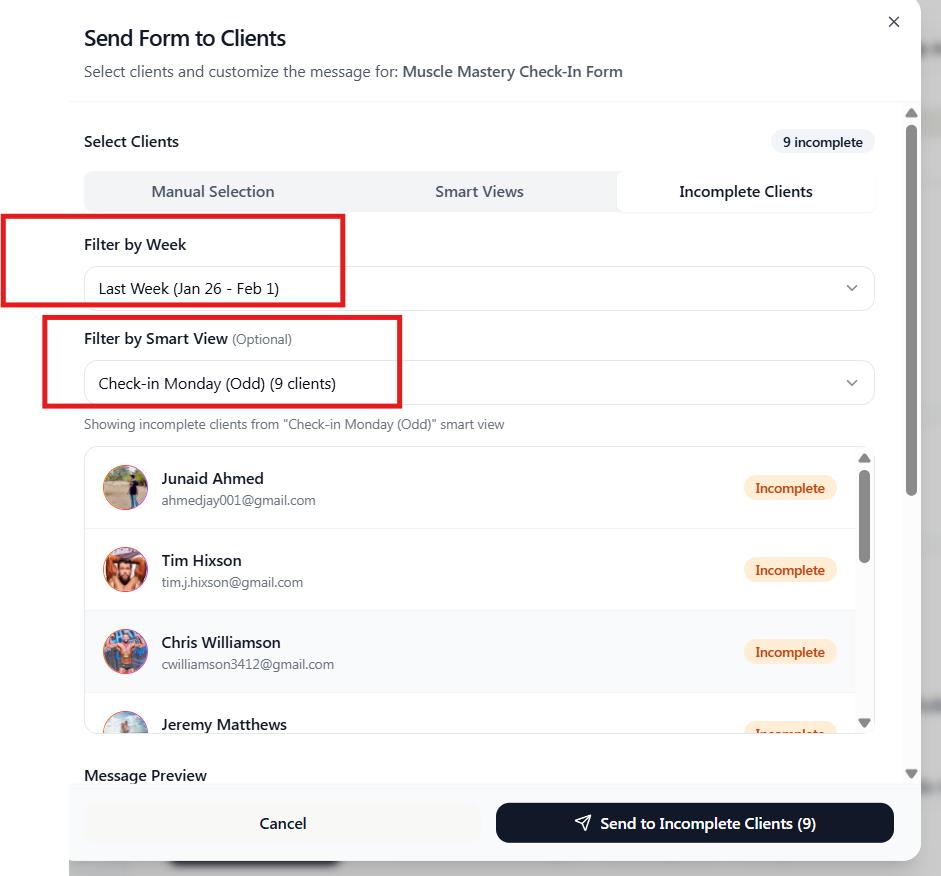Select the Incomplete Clients tab
The image size is (941, 876).
[x=745, y=192]
